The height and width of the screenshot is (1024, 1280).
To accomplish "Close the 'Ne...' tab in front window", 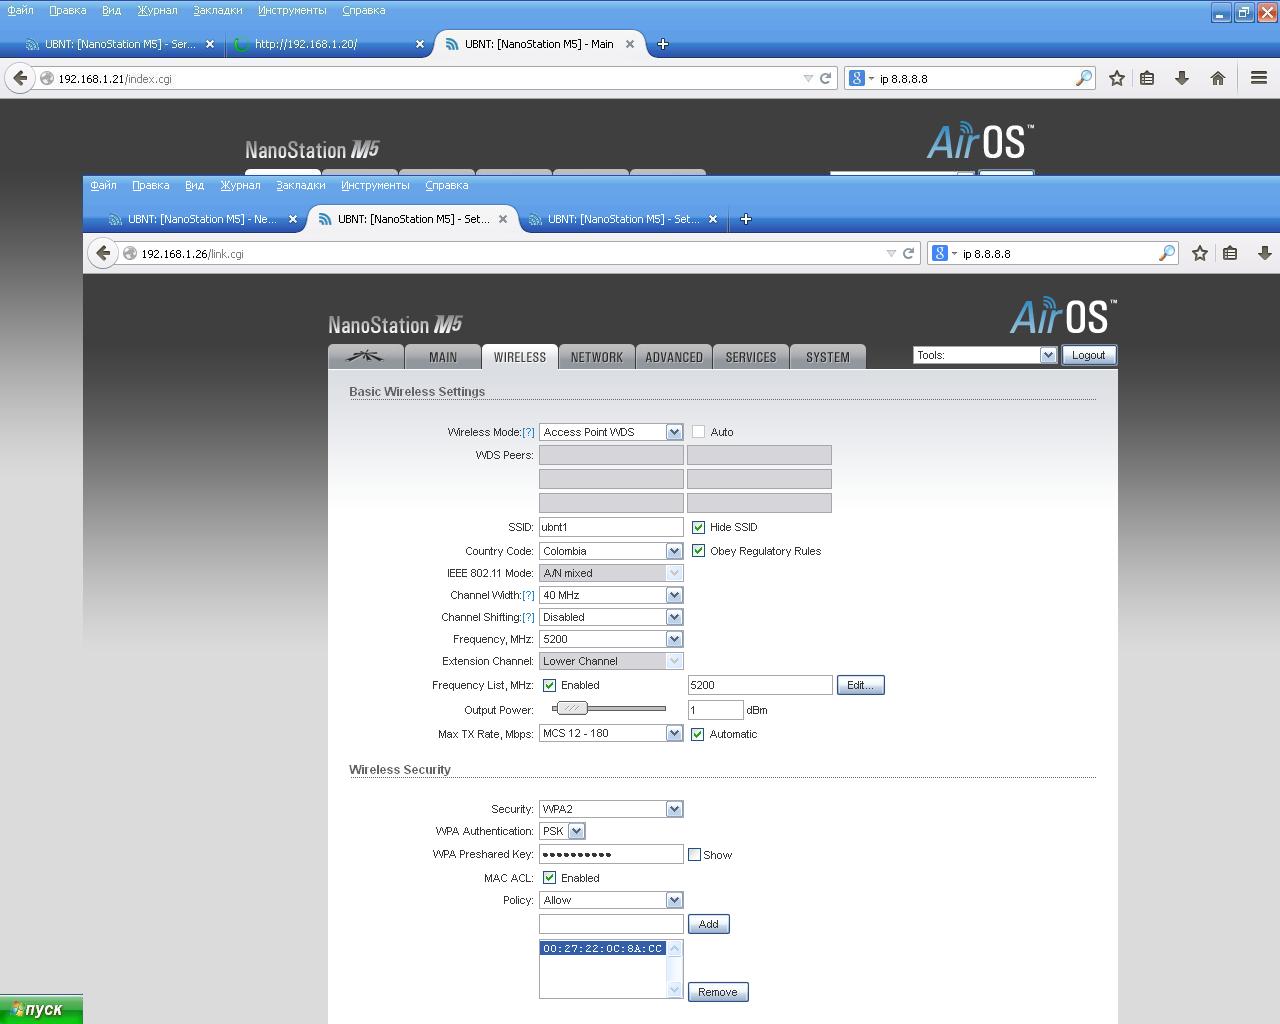I will 293,219.
